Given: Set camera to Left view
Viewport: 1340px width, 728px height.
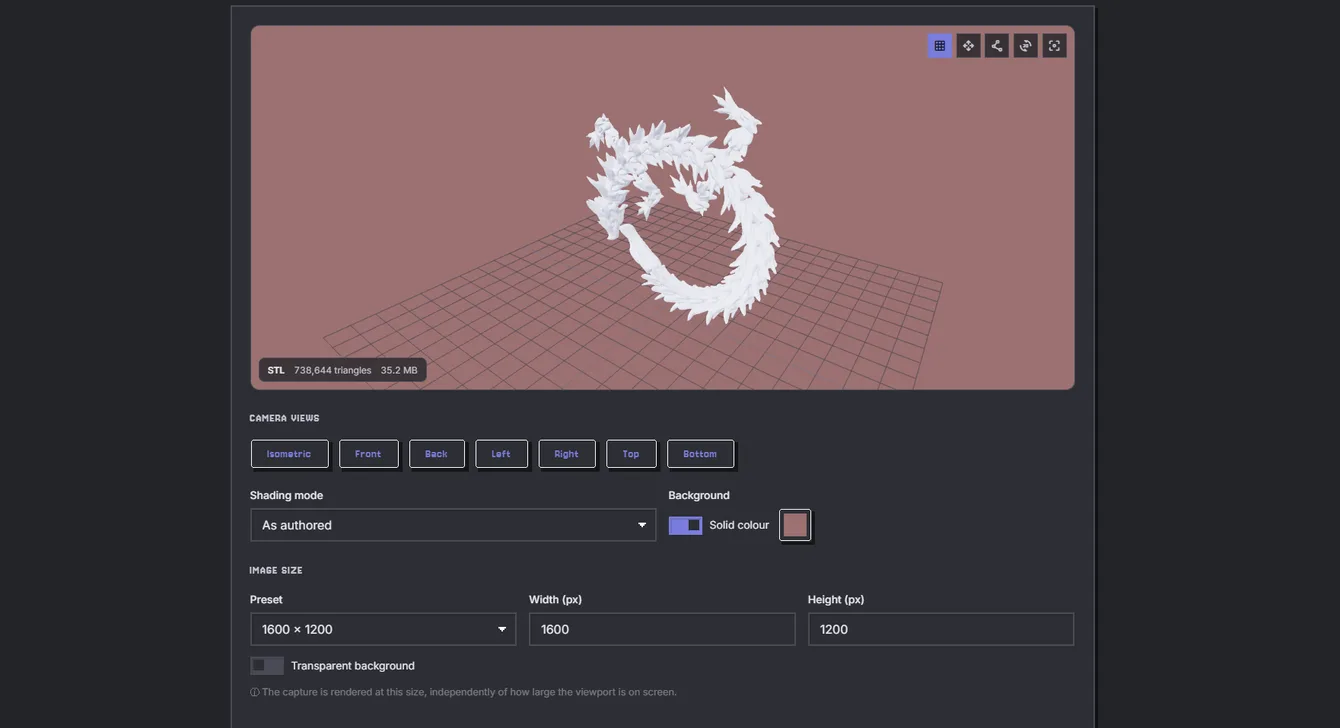Looking at the screenshot, I should point(501,454).
